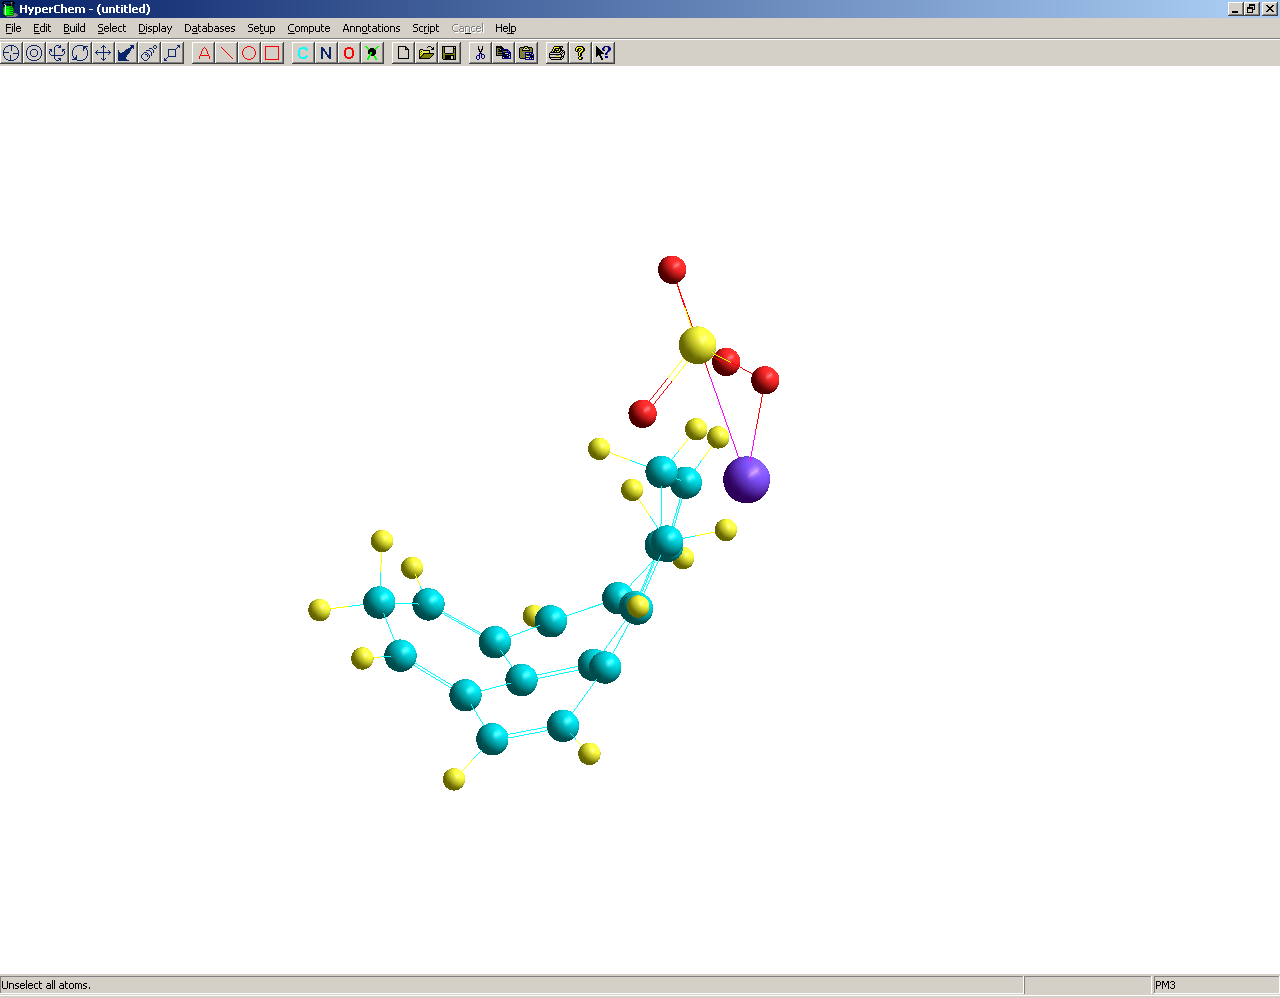
Task: Open the Select menu
Action: pyautogui.click(x=112, y=28)
